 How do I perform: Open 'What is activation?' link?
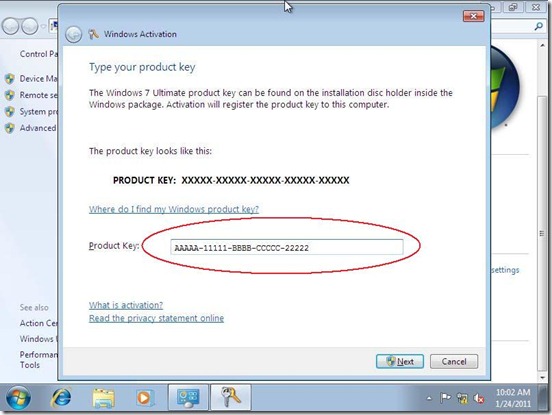[x=126, y=305]
